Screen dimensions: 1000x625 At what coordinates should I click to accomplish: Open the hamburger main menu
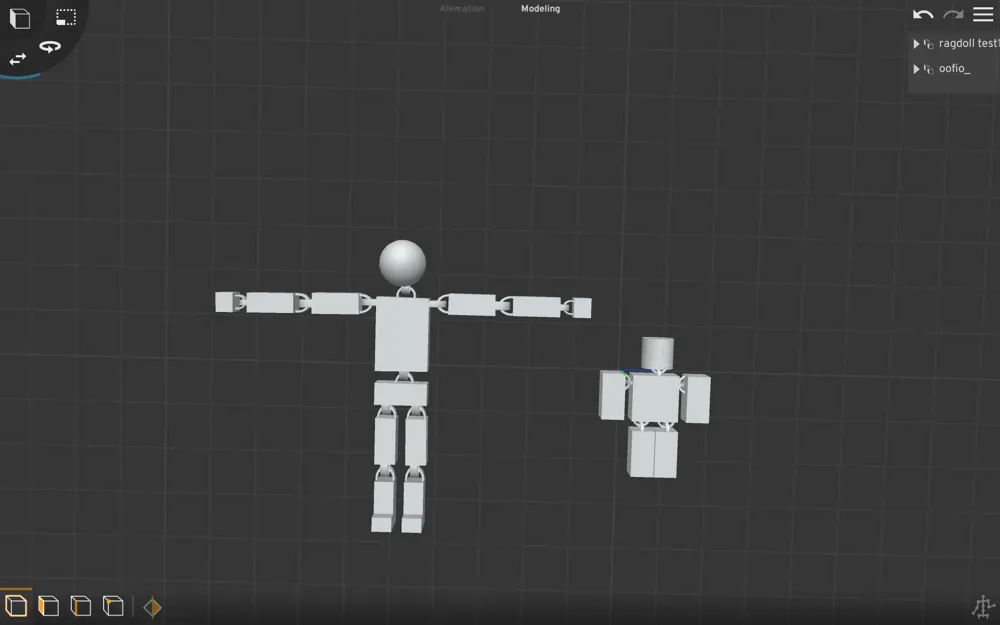tap(983, 14)
